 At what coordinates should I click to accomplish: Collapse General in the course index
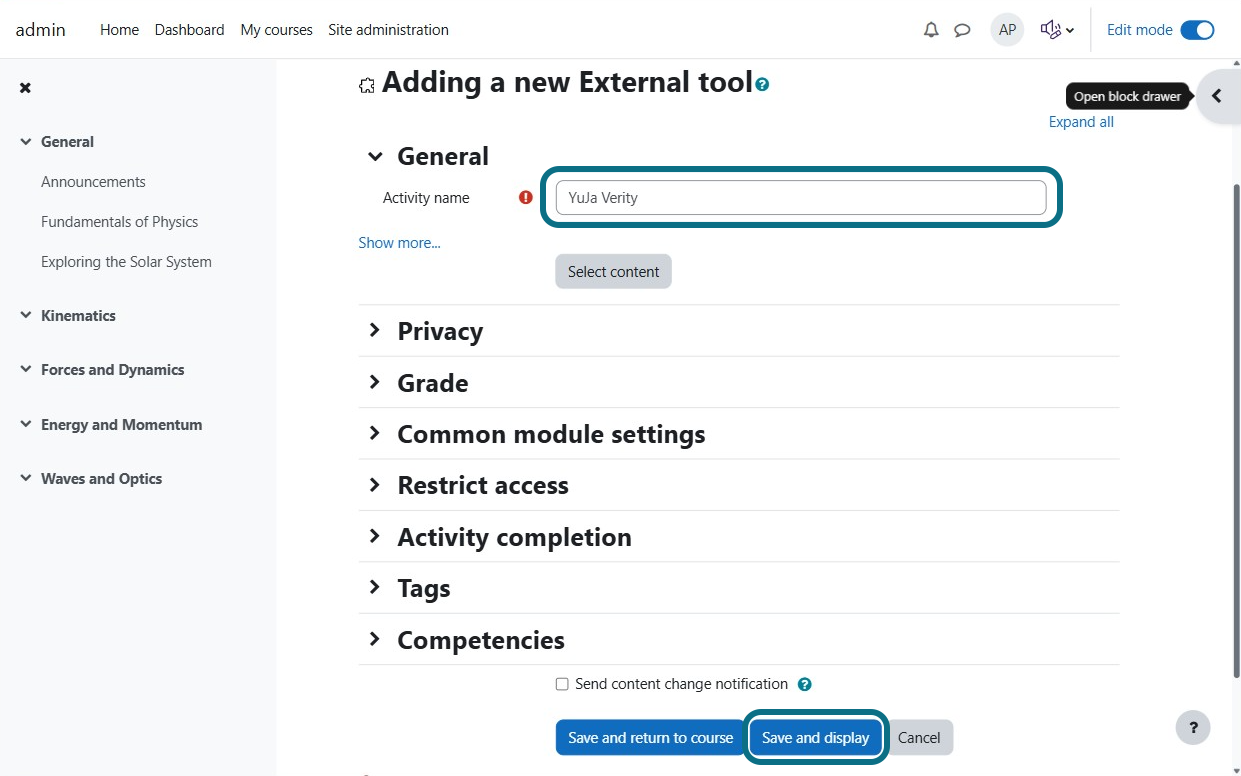[x=25, y=142]
